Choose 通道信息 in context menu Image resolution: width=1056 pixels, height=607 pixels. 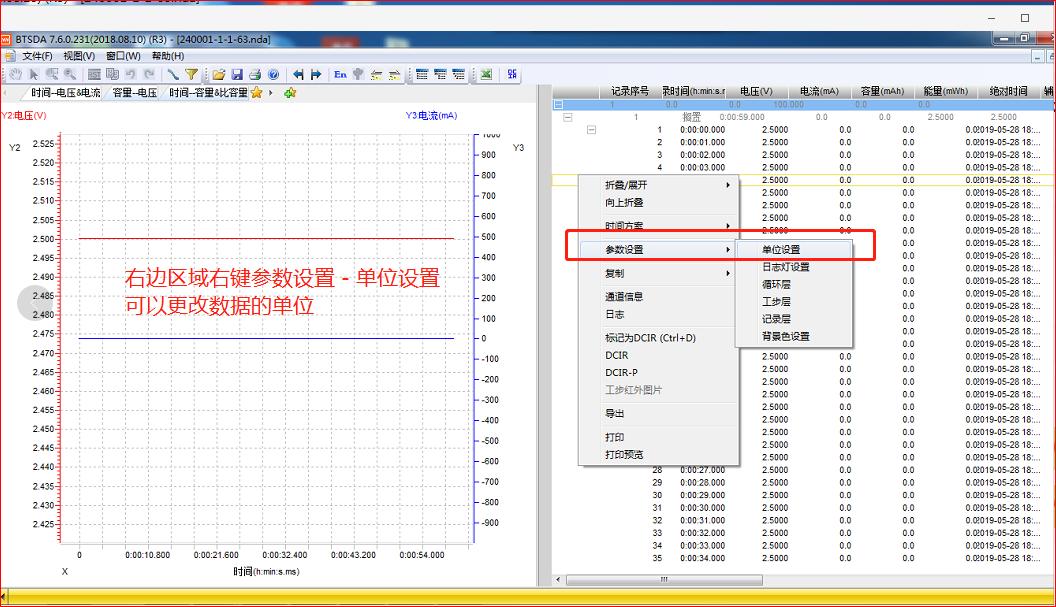pyautogui.click(x=659, y=296)
